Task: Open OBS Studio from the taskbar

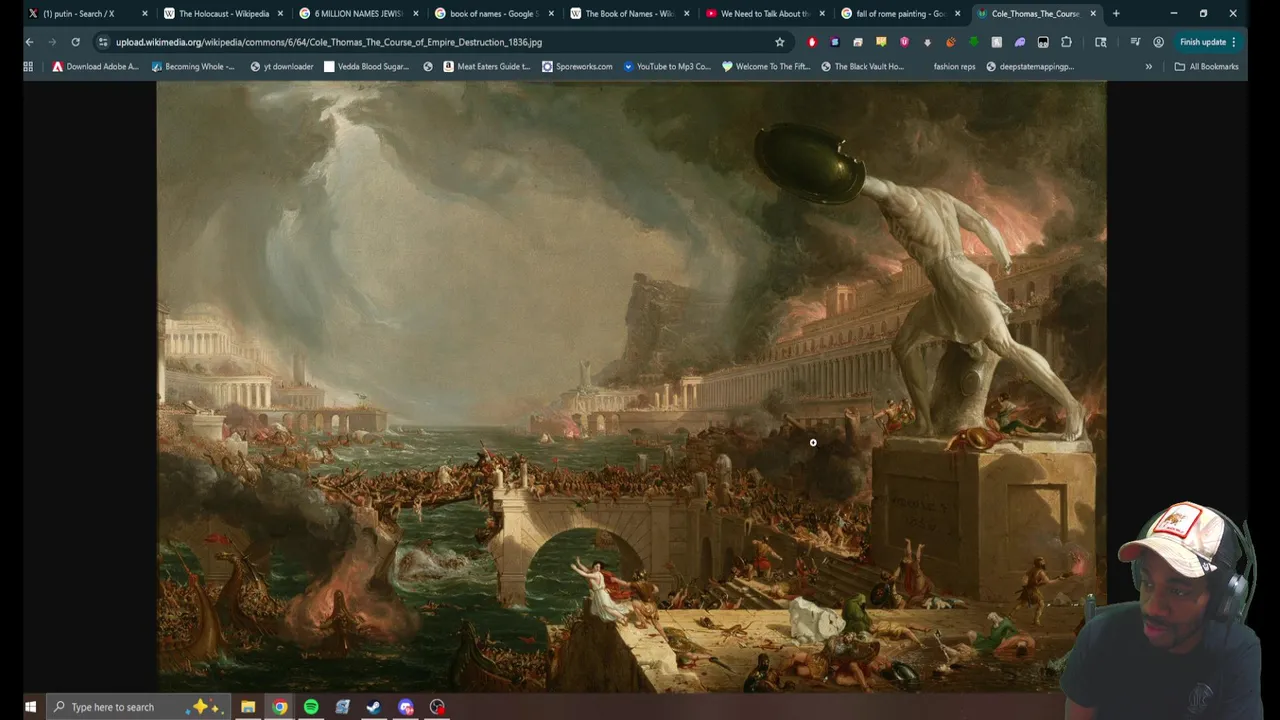Action: pyautogui.click(x=437, y=706)
